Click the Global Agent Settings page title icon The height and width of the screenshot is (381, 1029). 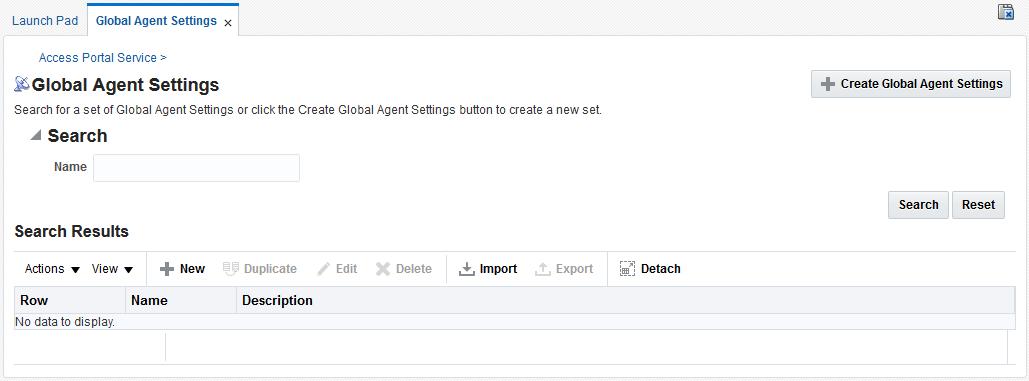tap(22, 84)
